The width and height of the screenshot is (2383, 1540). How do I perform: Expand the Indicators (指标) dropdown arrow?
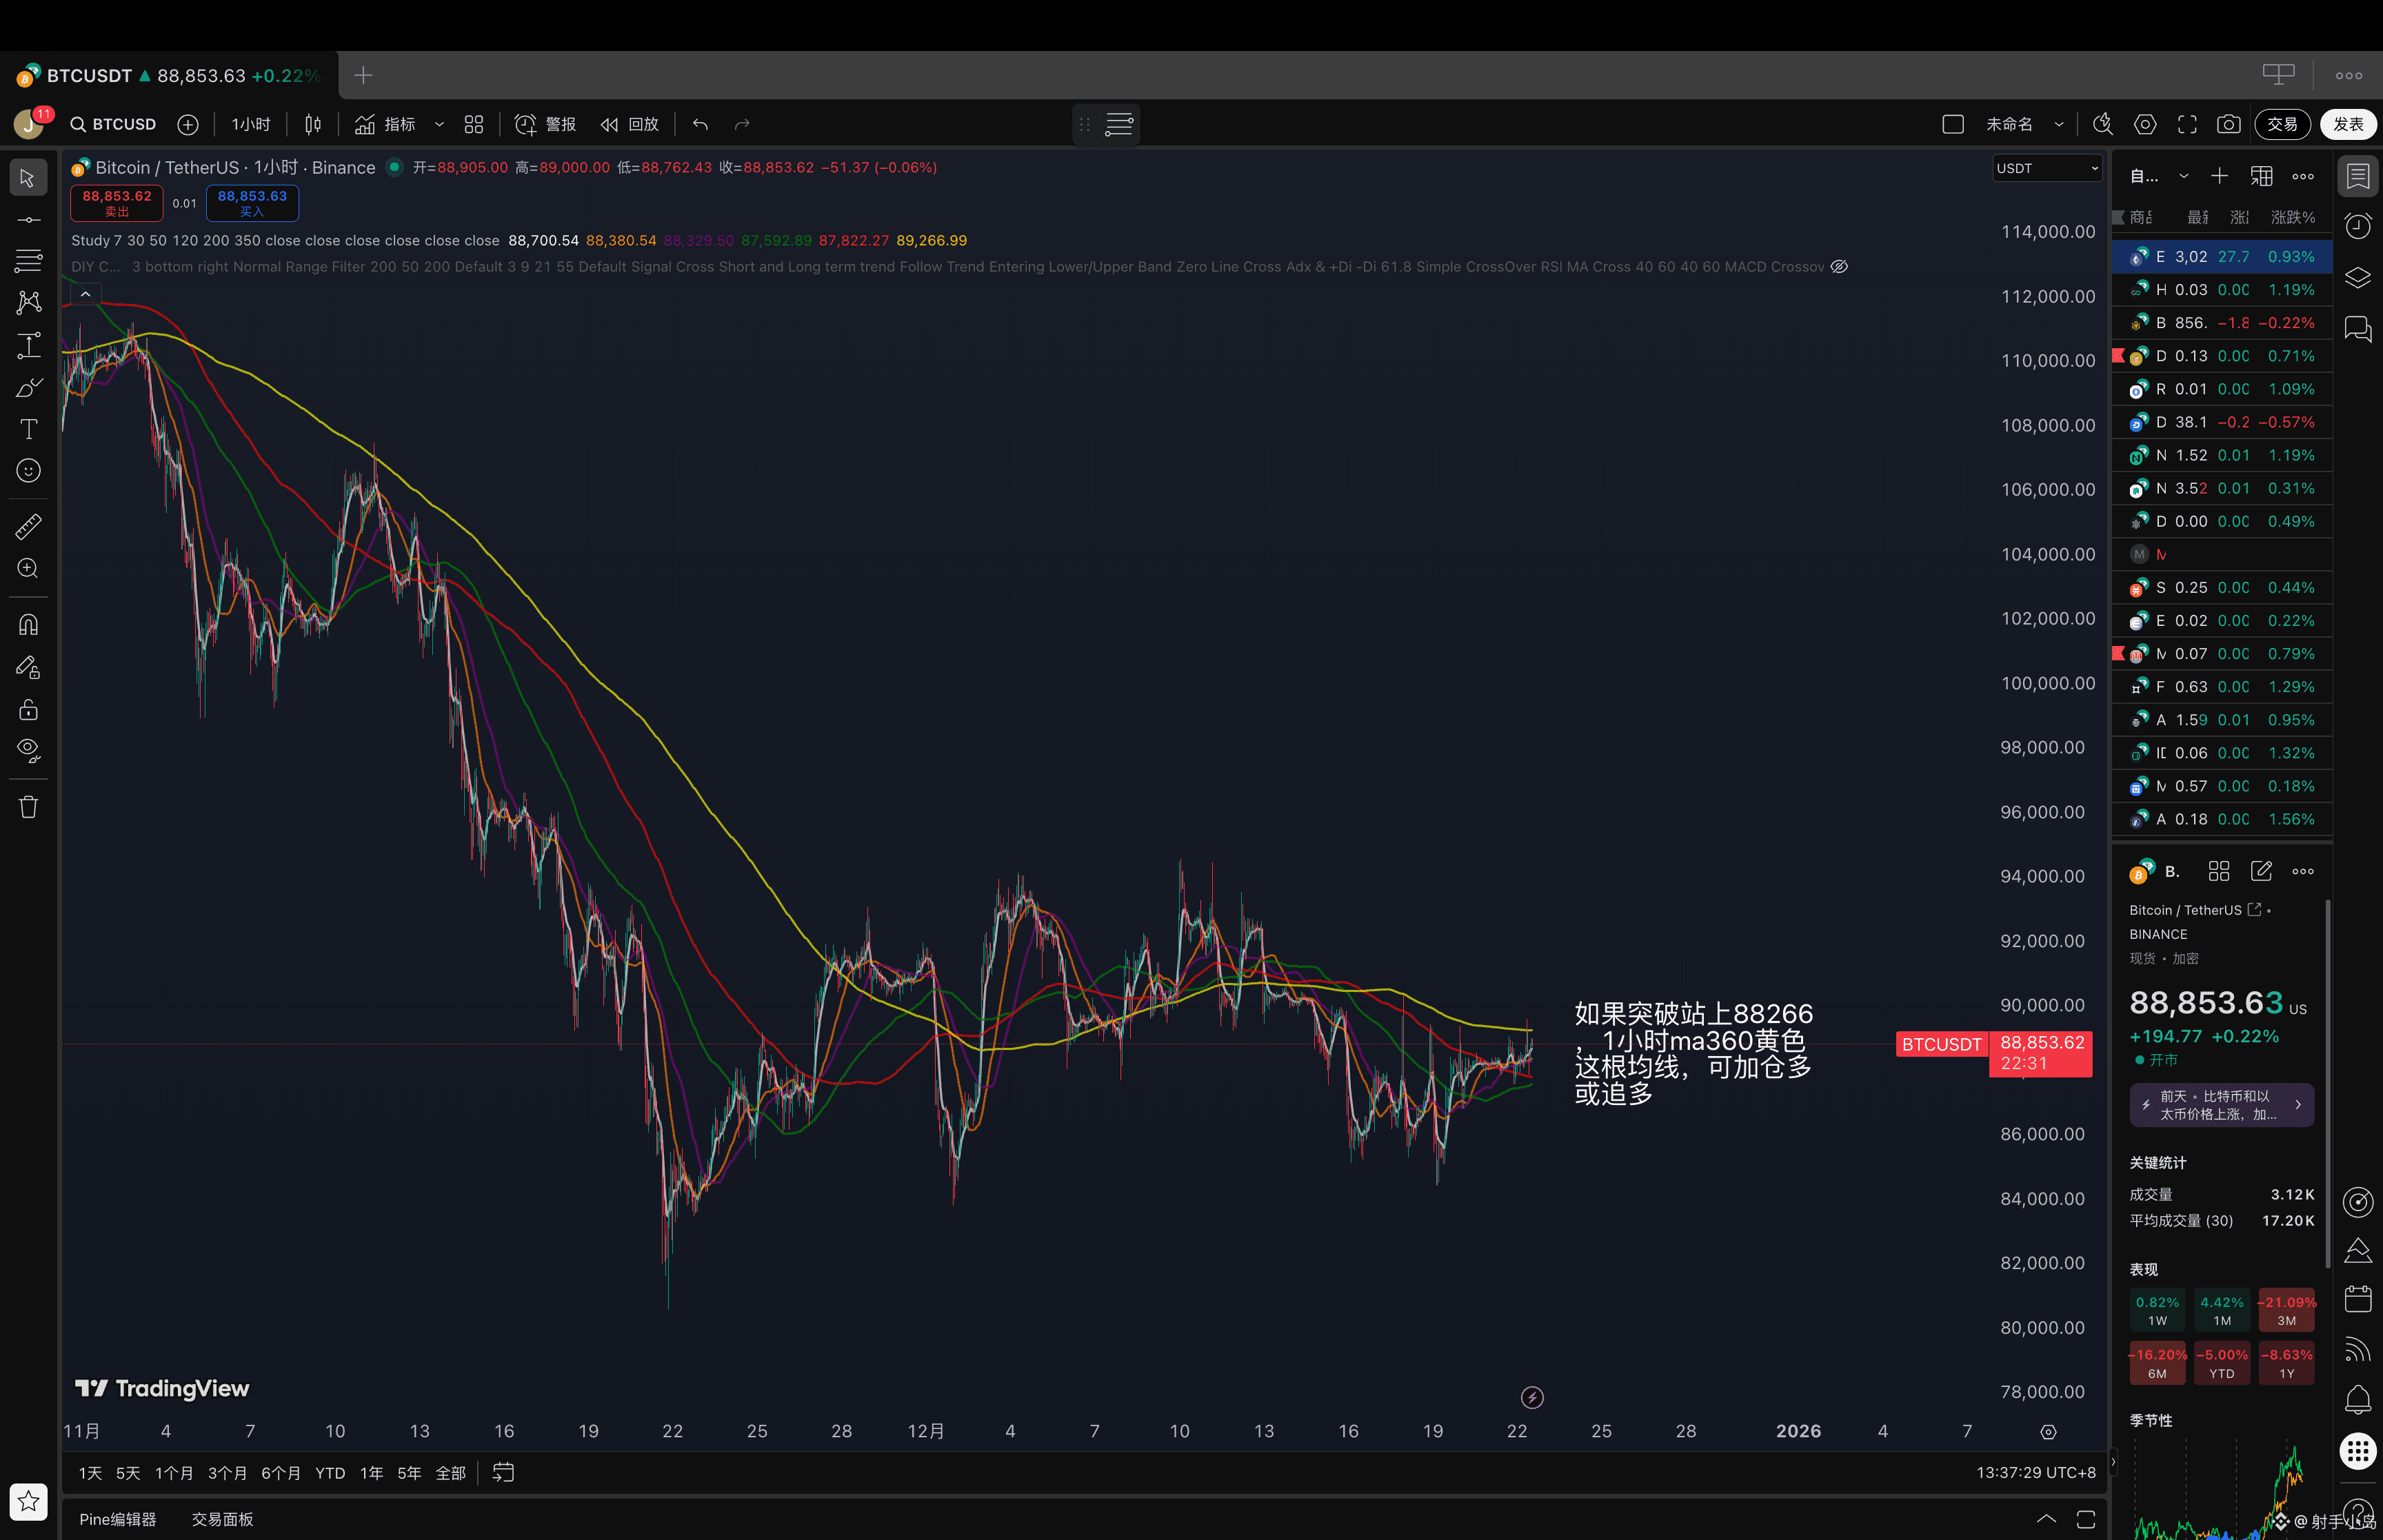pyautogui.click(x=439, y=124)
